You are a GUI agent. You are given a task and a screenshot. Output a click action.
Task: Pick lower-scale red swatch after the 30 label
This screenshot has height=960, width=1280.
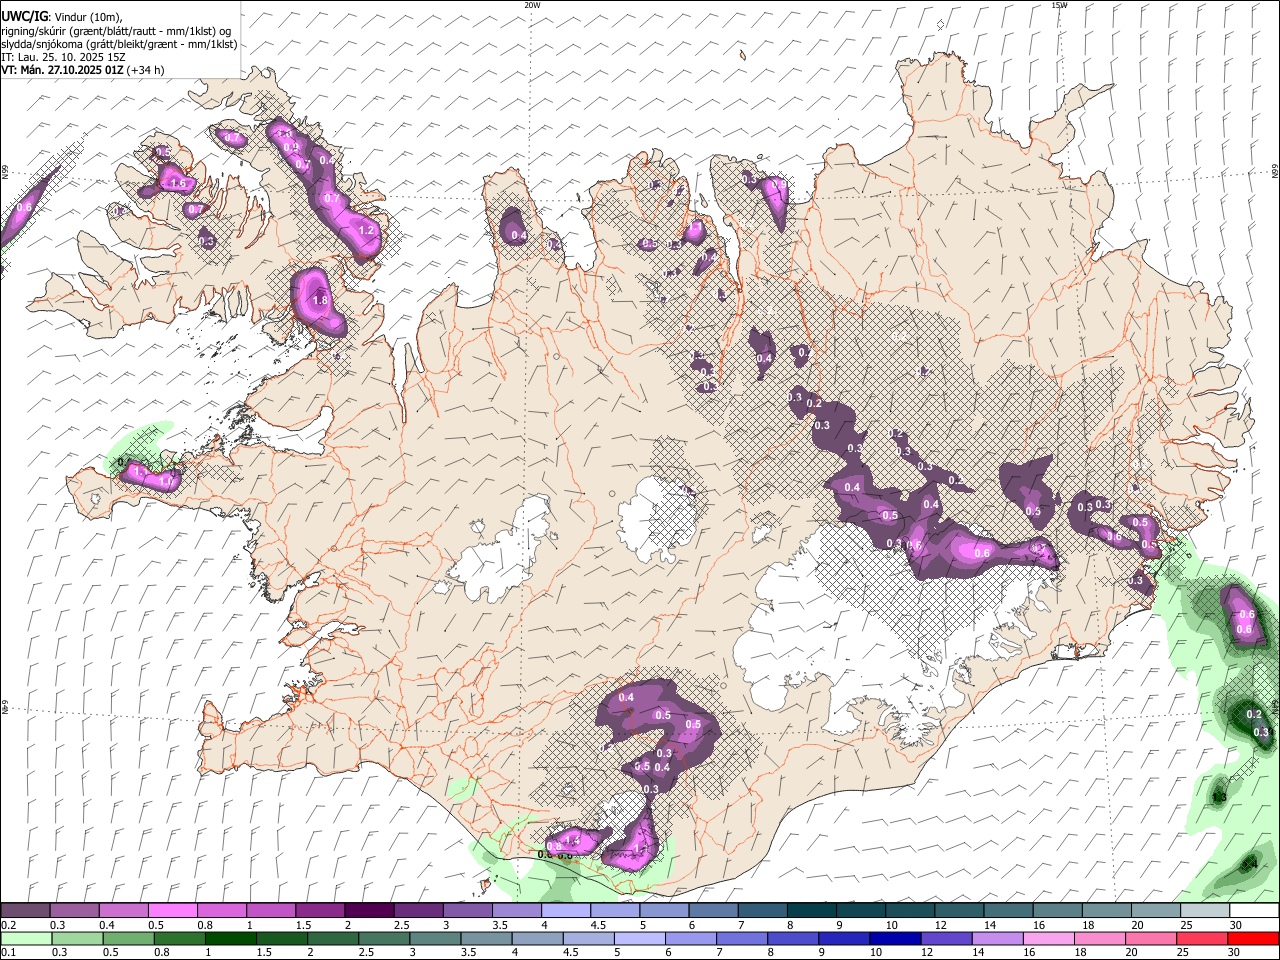1252,938
